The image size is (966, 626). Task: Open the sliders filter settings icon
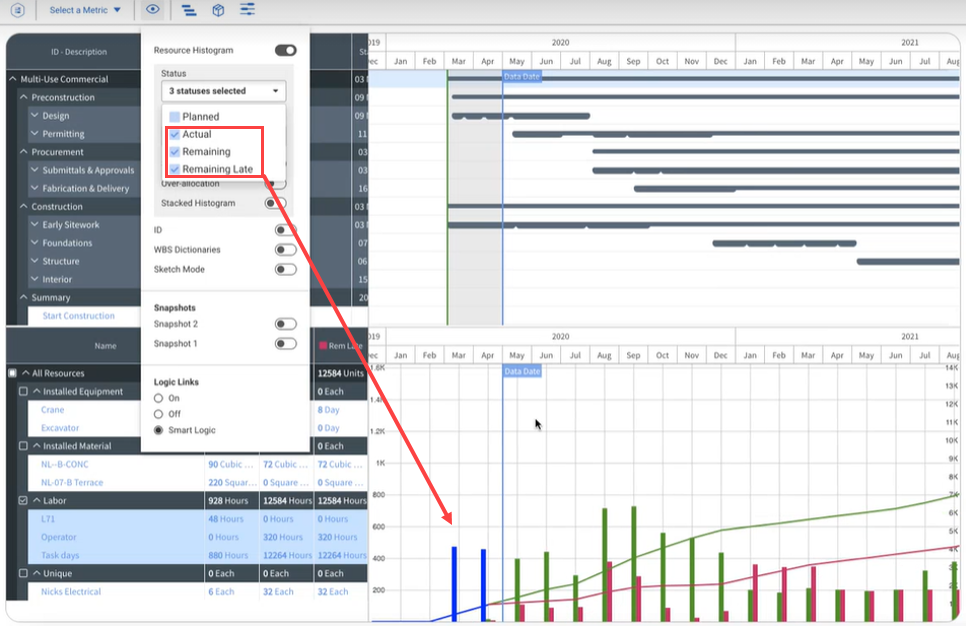coord(247,10)
